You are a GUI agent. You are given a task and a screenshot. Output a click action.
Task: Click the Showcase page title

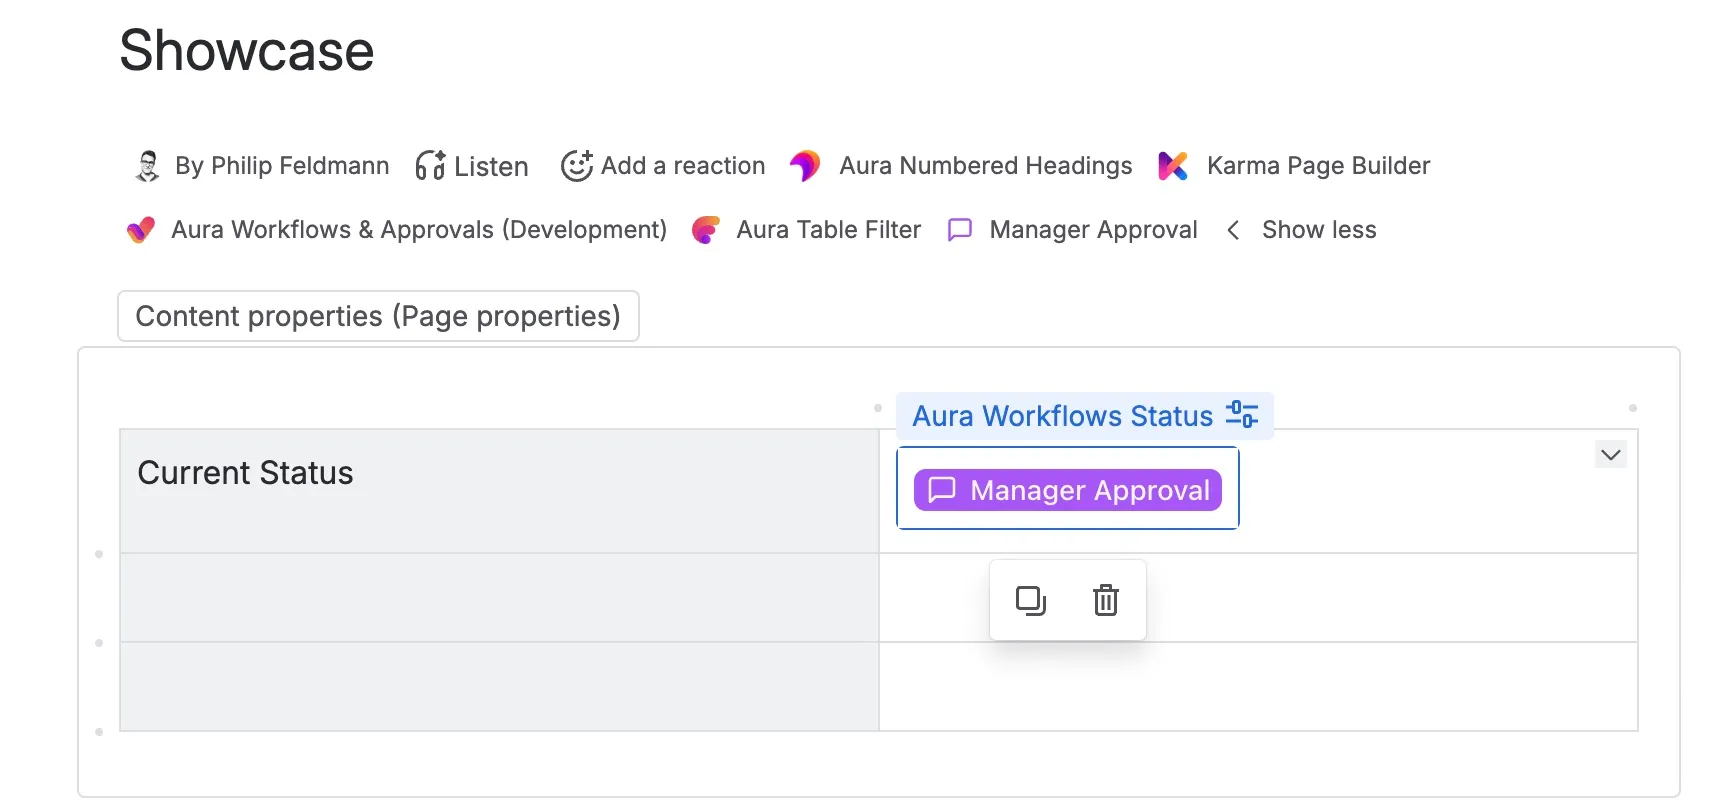(247, 50)
